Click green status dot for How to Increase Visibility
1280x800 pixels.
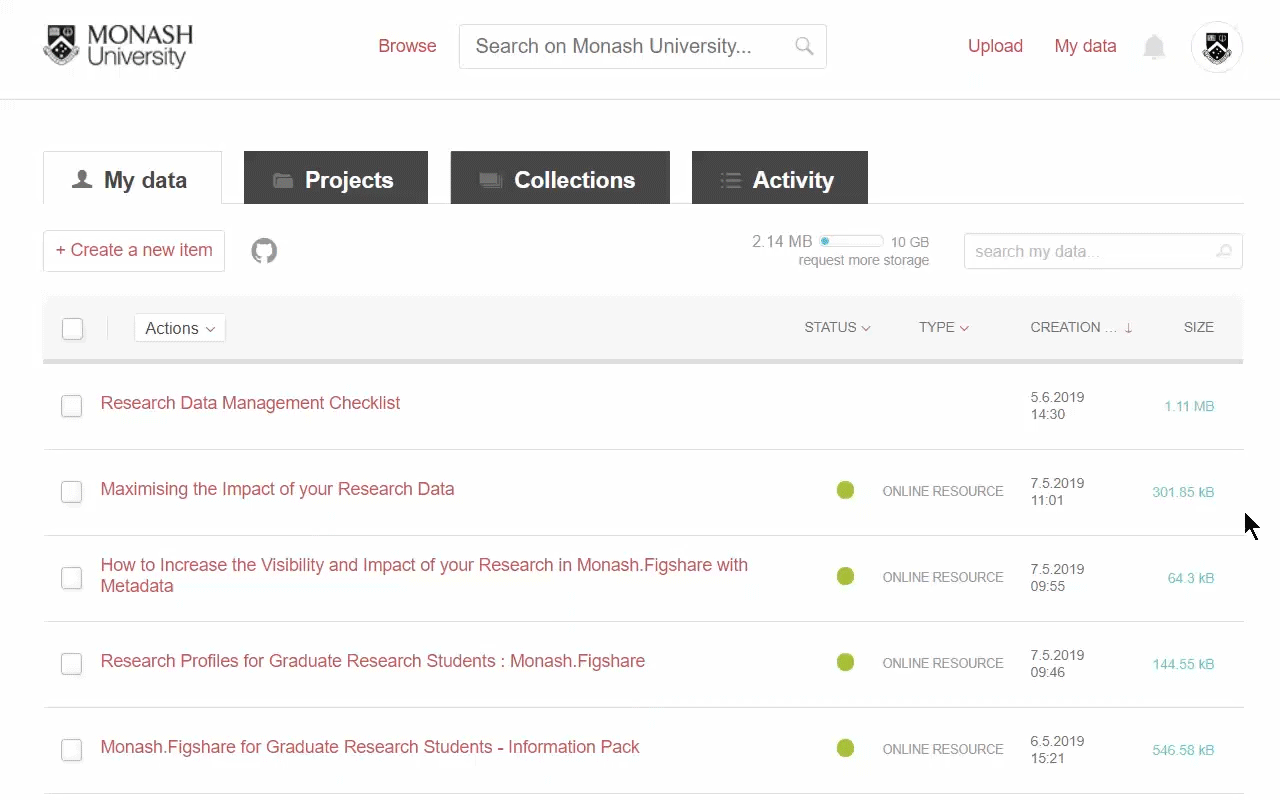[845, 576]
